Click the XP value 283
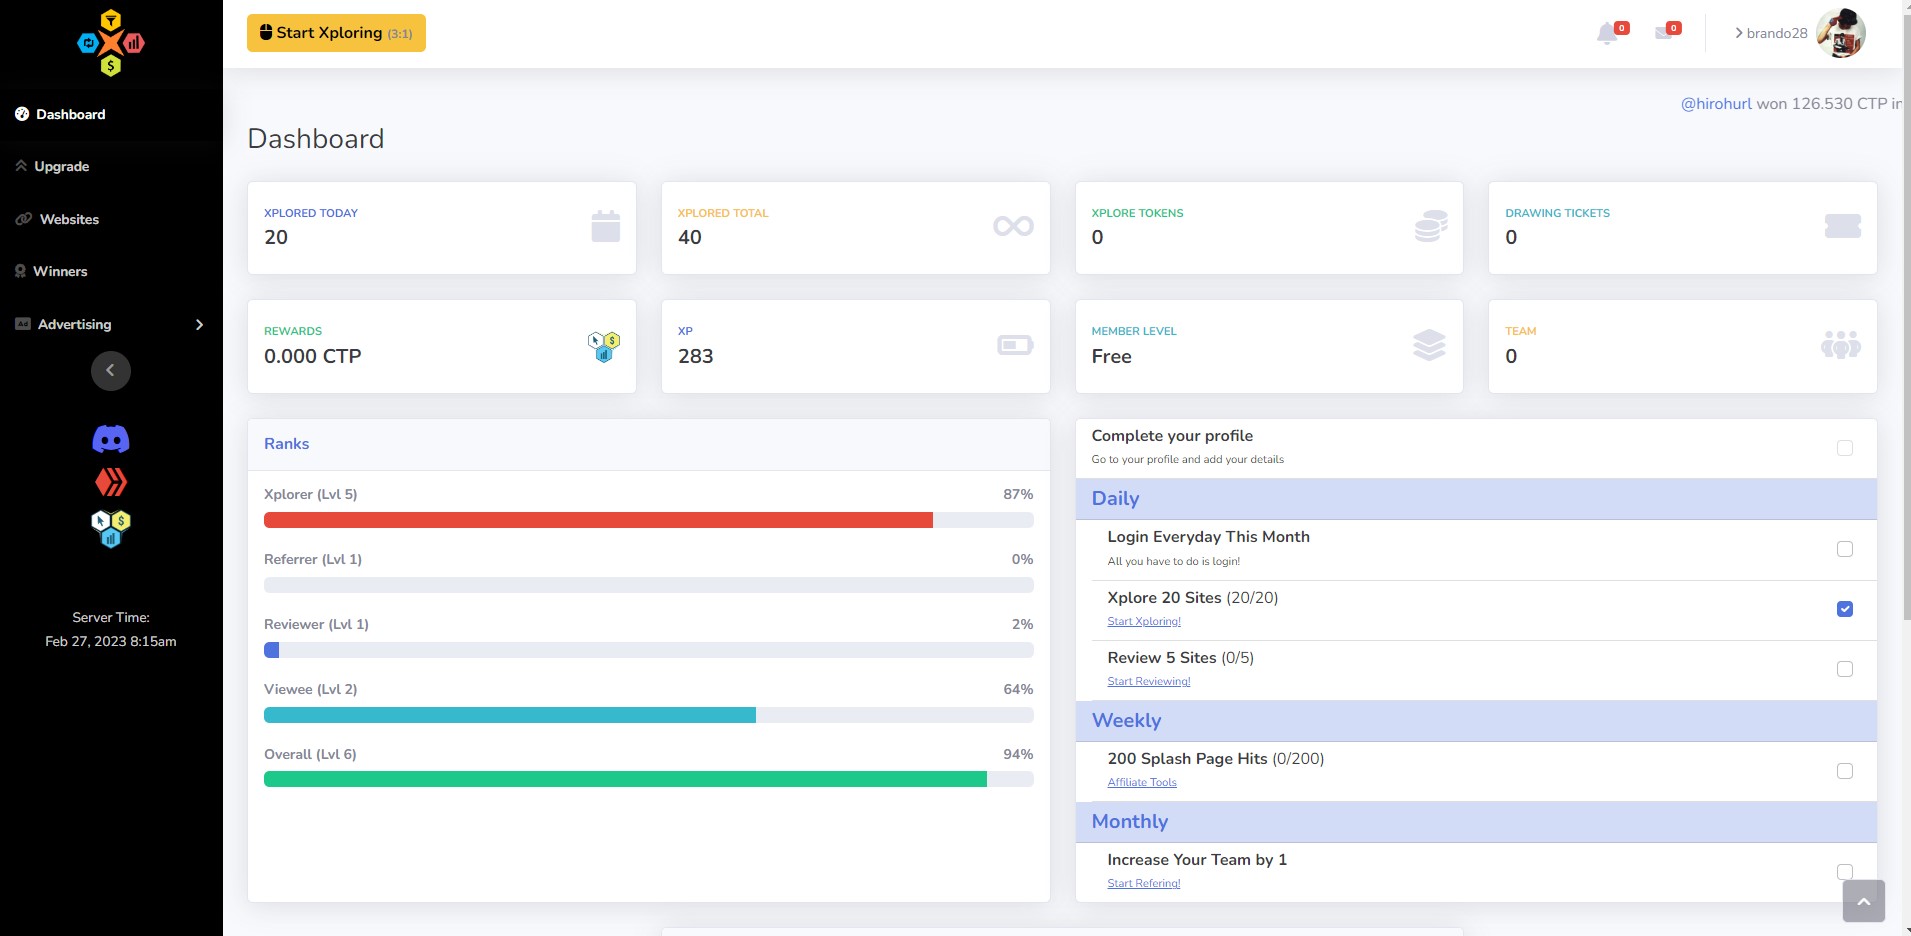 point(696,356)
